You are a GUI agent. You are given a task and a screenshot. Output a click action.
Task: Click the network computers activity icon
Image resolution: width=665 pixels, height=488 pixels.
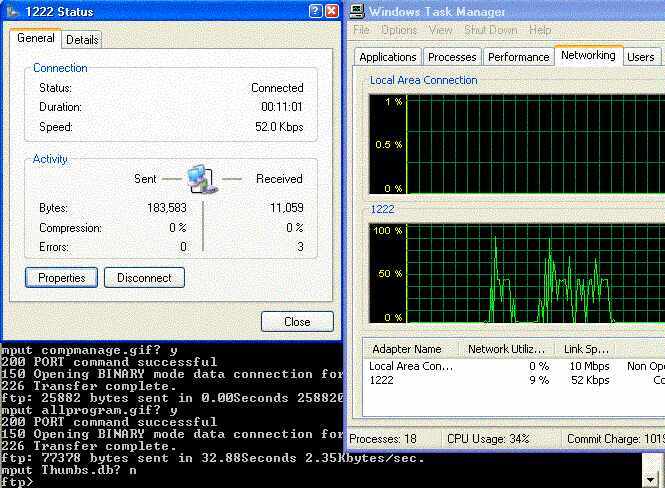click(202, 179)
